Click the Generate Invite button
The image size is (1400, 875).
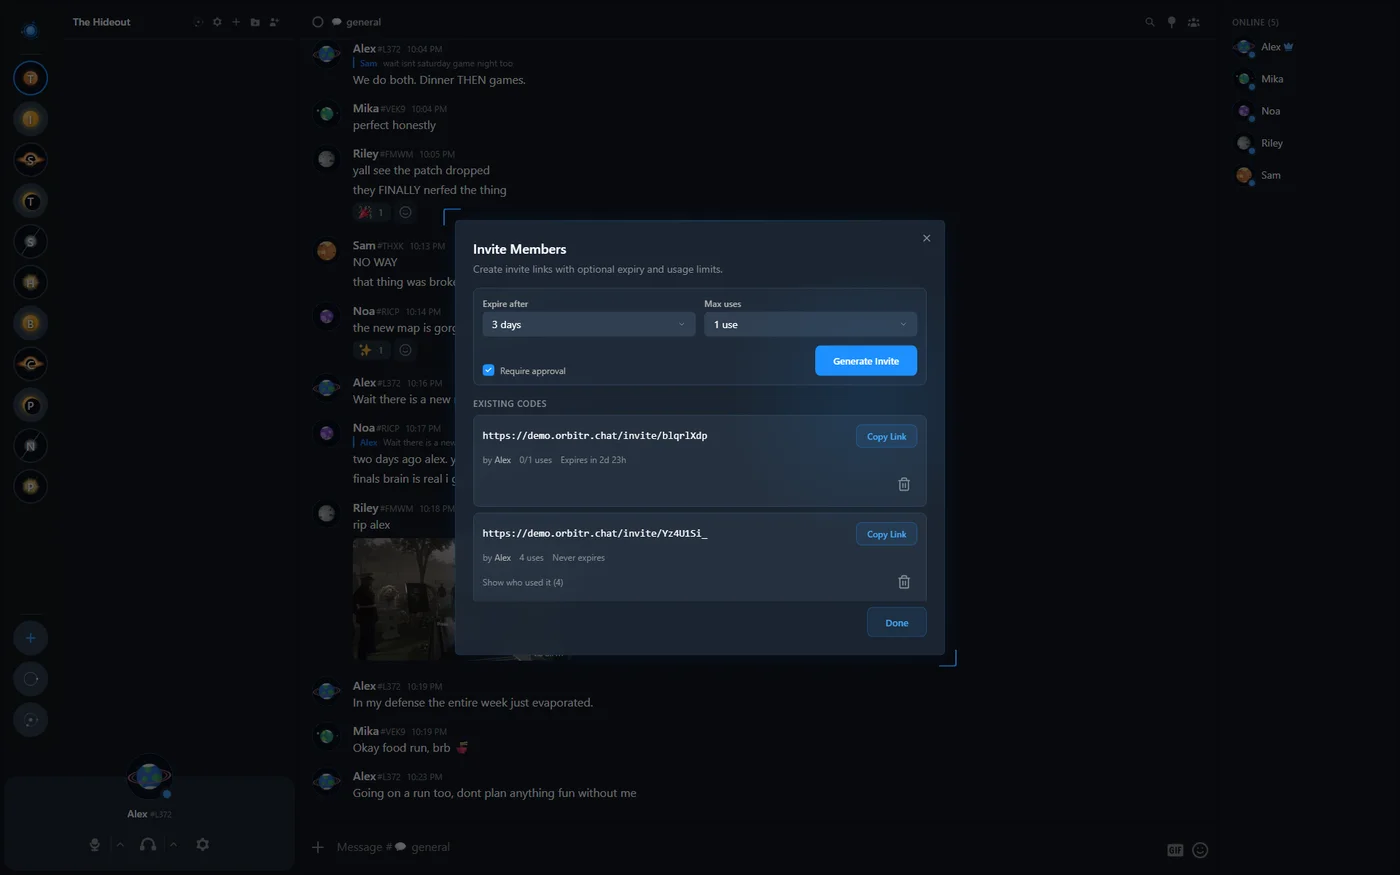(866, 361)
